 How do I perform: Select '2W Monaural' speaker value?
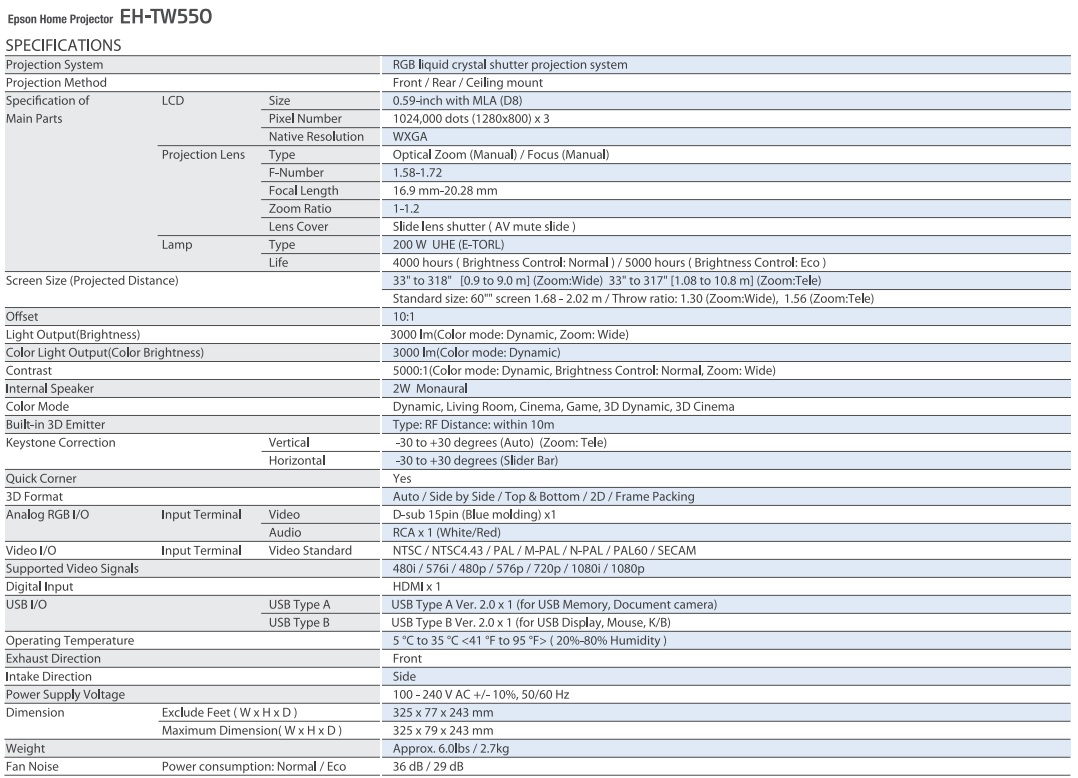[x=430, y=388]
